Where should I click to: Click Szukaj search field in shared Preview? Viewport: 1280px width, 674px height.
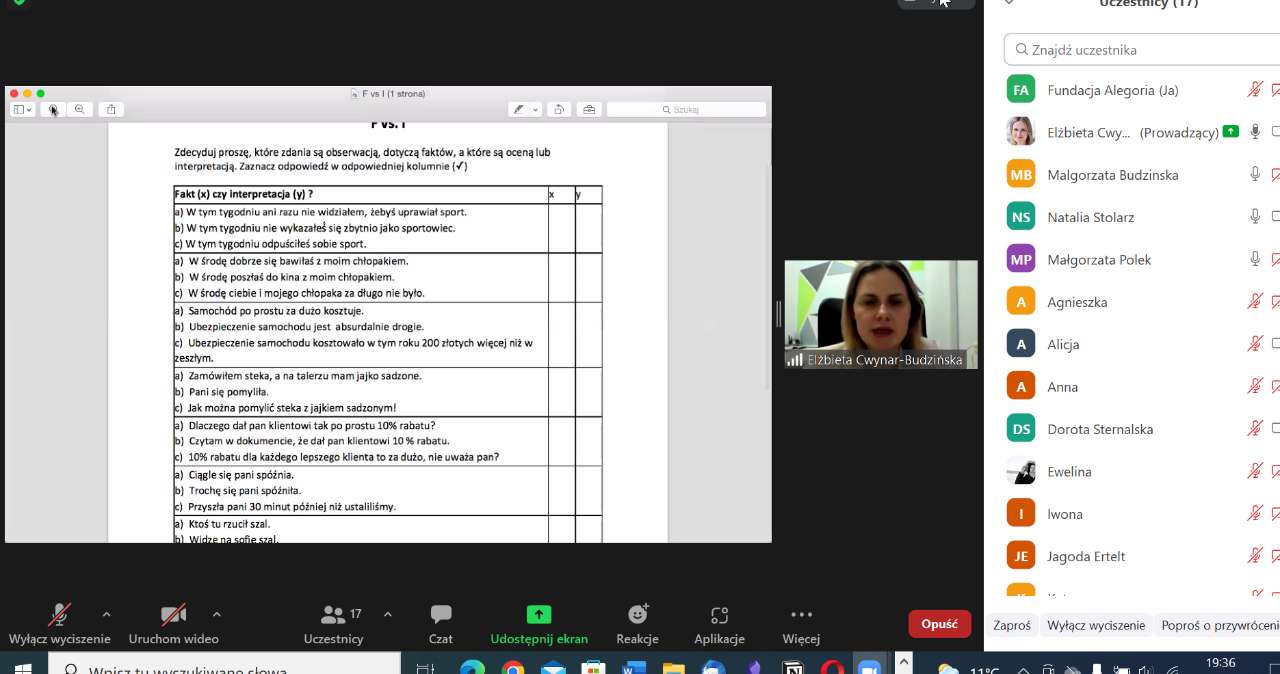coord(686,109)
